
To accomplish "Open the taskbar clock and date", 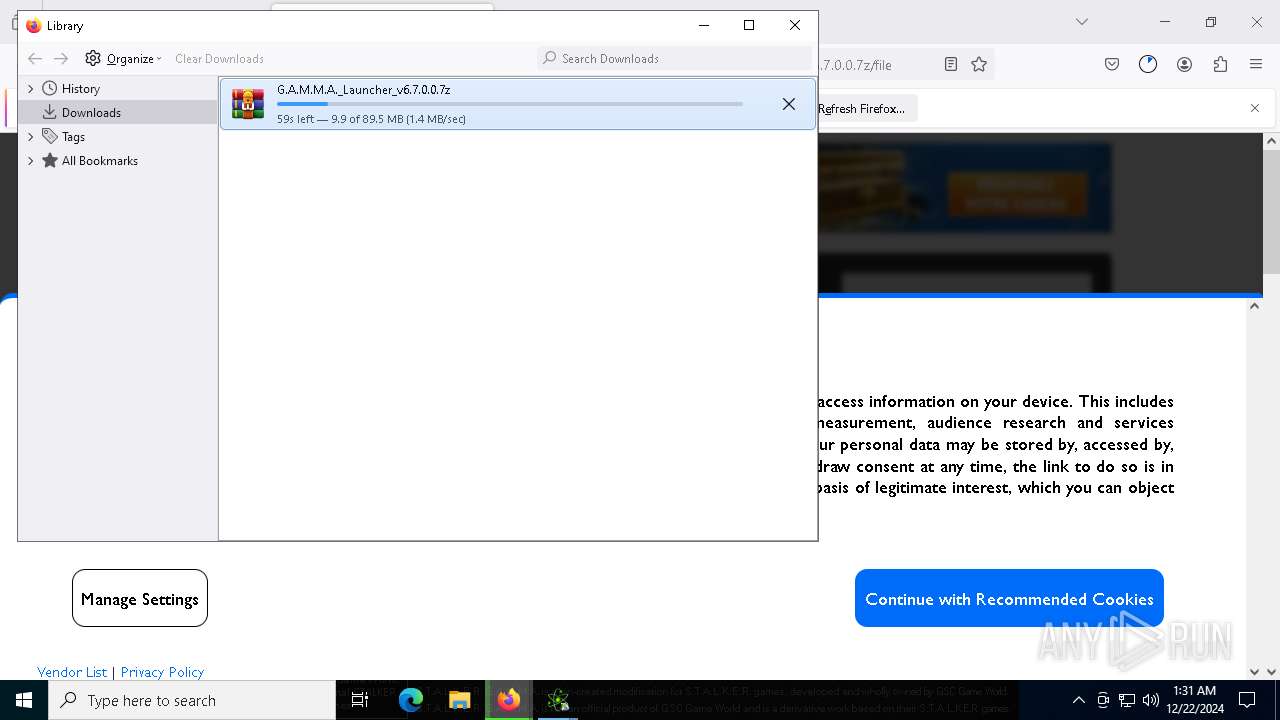I will click(1196, 700).
